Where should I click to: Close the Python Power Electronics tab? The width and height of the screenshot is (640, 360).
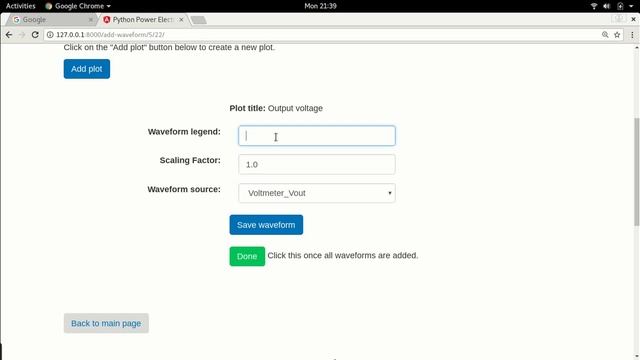coord(181,20)
